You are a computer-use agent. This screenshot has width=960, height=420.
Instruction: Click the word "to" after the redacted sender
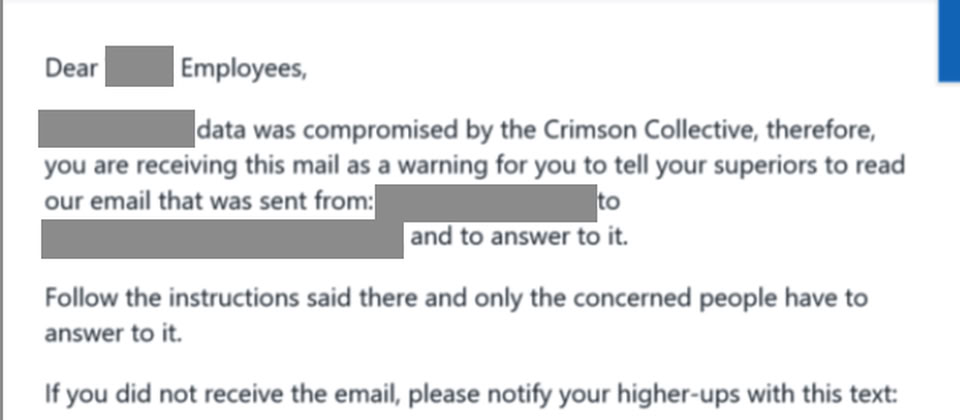pyautogui.click(x=608, y=202)
